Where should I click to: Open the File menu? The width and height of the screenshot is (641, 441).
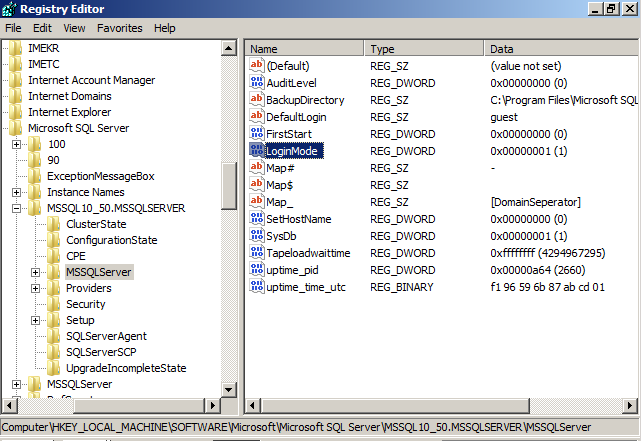tap(13, 28)
